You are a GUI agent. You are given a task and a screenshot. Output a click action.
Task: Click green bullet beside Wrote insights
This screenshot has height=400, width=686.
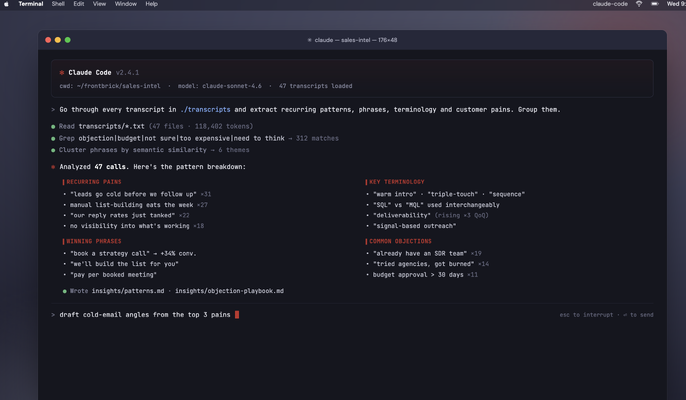point(65,291)
